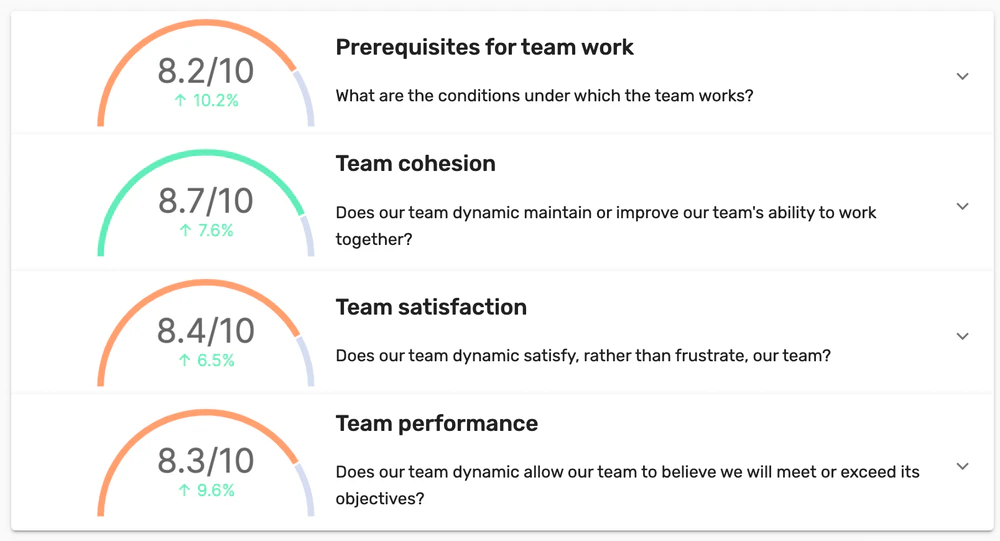Click the 6.5% increase indicator

(206, 360)
